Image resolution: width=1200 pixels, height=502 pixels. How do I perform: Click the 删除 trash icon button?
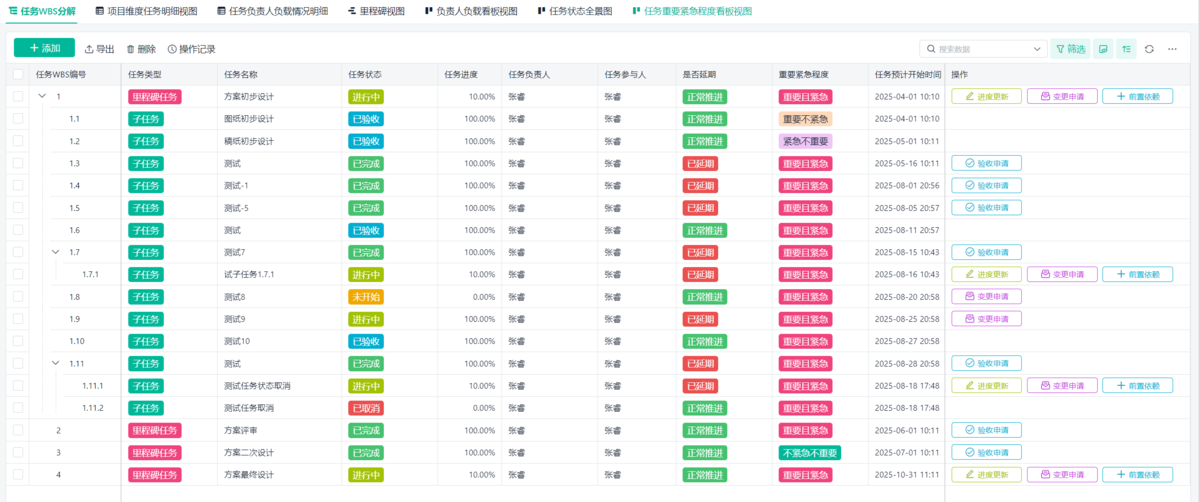[141, 48]
